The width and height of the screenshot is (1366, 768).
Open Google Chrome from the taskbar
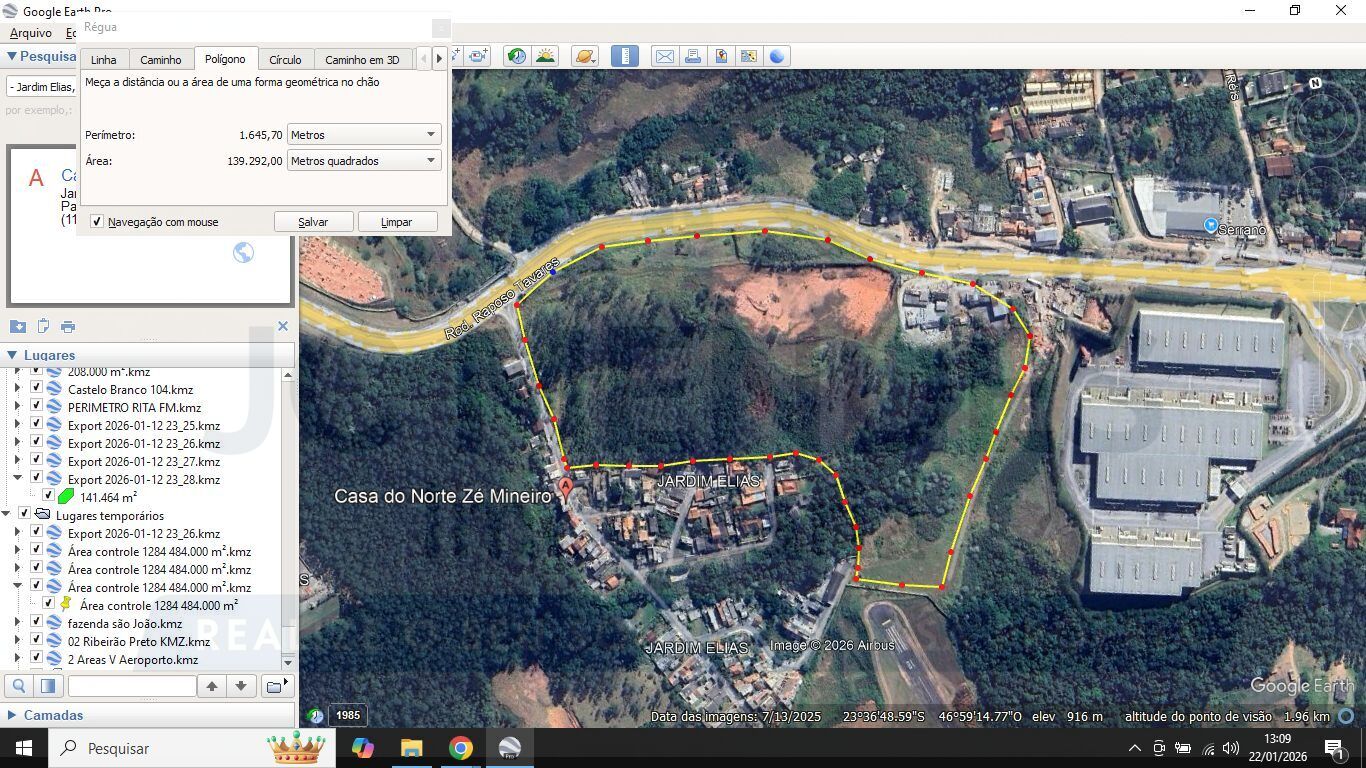click(460, 748)
